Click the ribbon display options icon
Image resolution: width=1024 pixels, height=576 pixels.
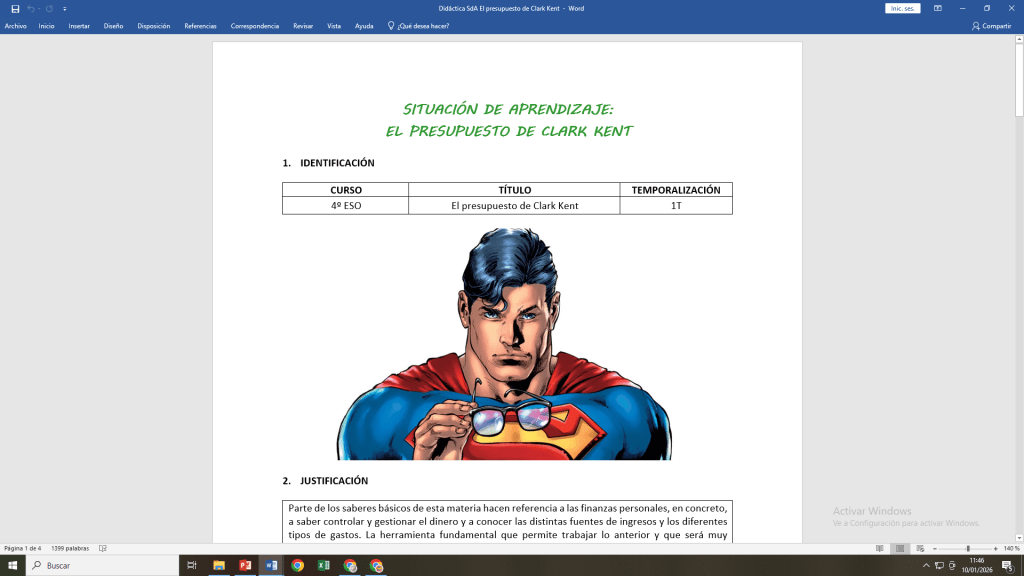[x=937, y=8]
